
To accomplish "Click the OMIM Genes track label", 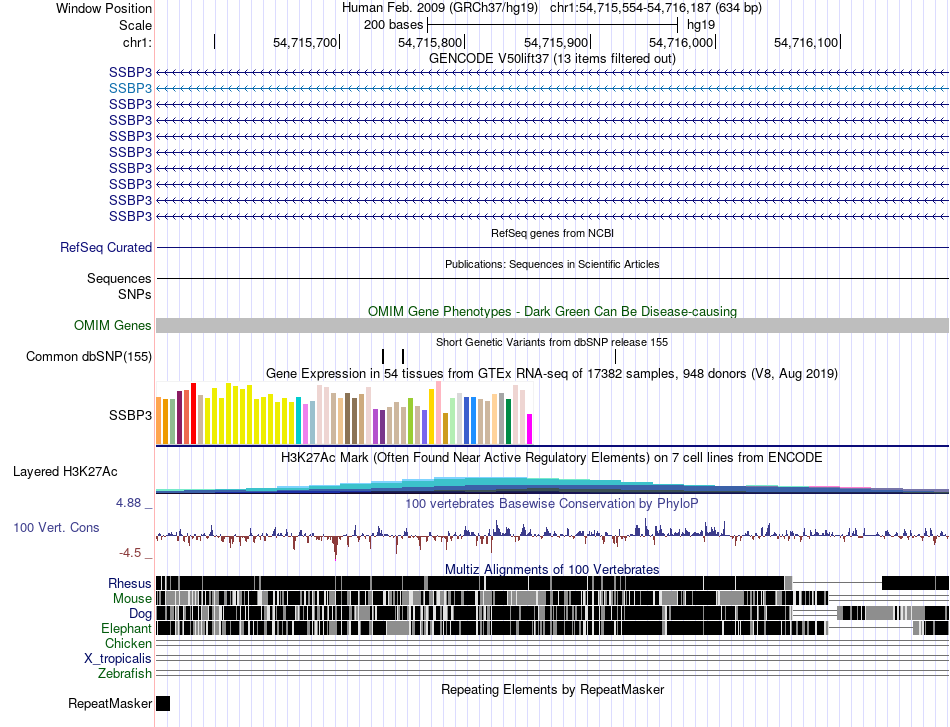I will [x=113, y=325].
